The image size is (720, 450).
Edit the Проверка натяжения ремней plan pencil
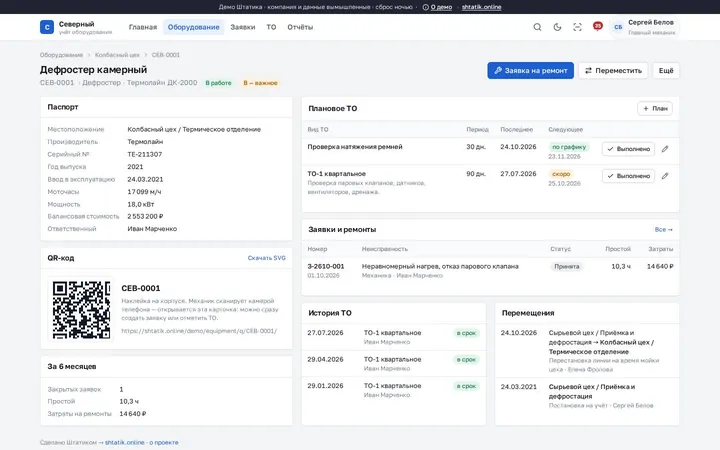point(665,149)
